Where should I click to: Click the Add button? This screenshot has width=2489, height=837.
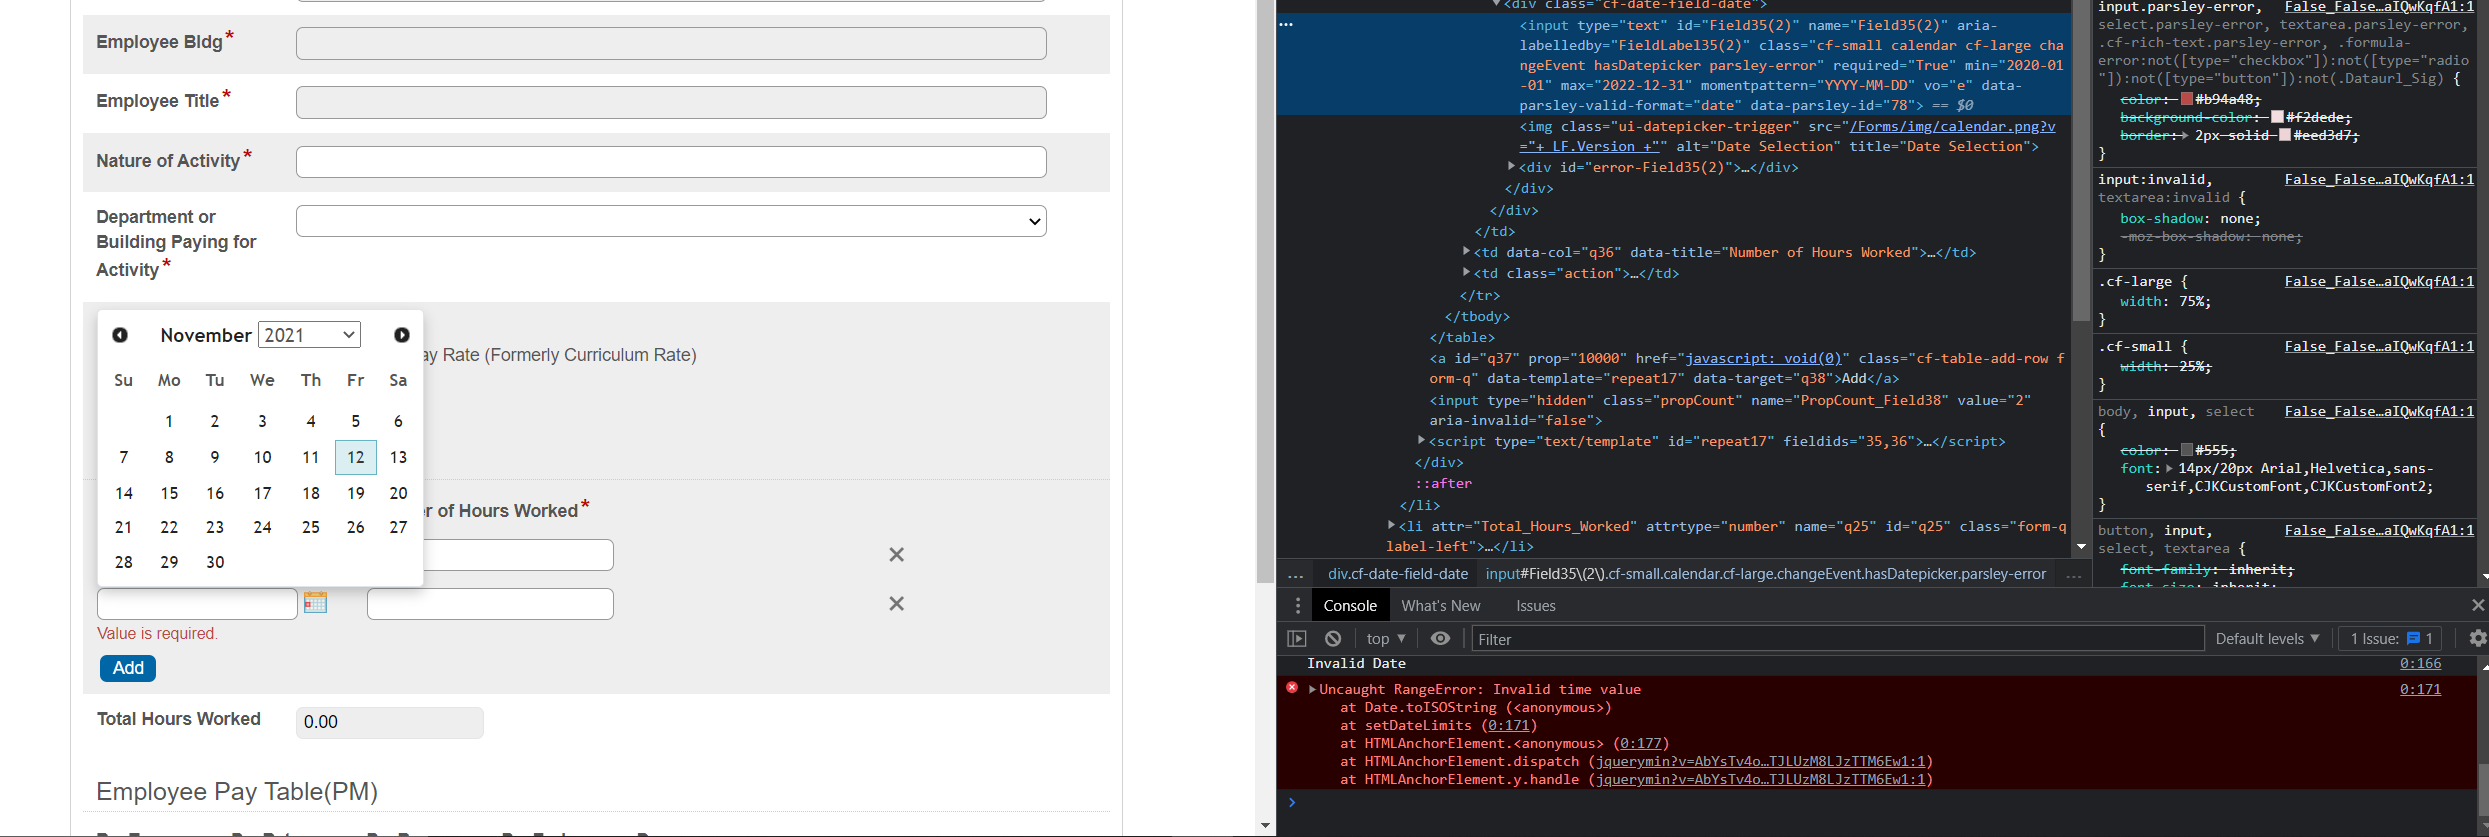[x=128, y=668]
